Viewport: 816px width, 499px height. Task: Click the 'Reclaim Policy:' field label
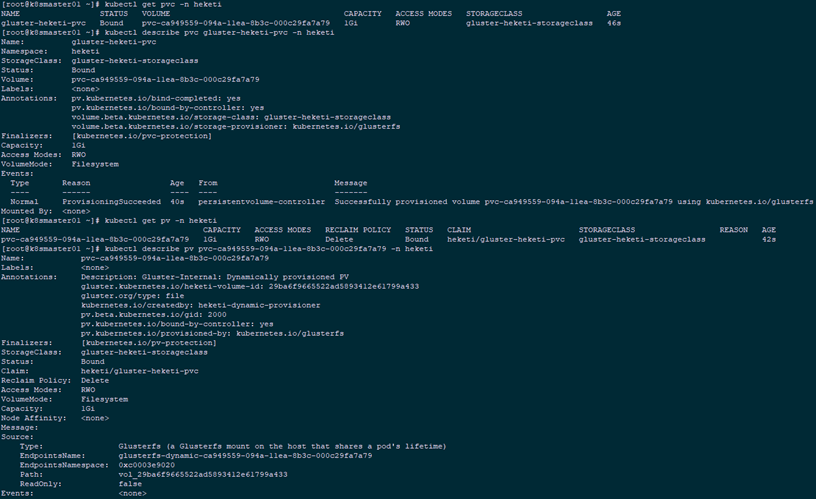(36, 380)
